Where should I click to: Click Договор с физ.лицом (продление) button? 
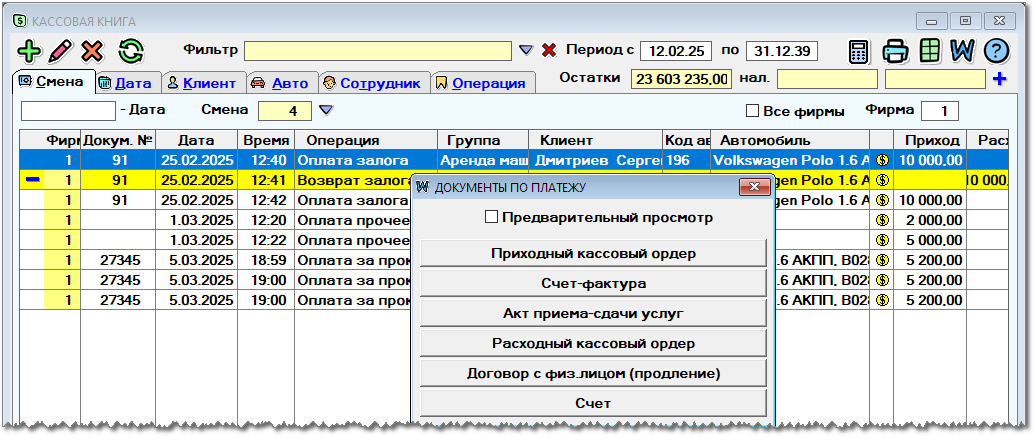[593, 373]
